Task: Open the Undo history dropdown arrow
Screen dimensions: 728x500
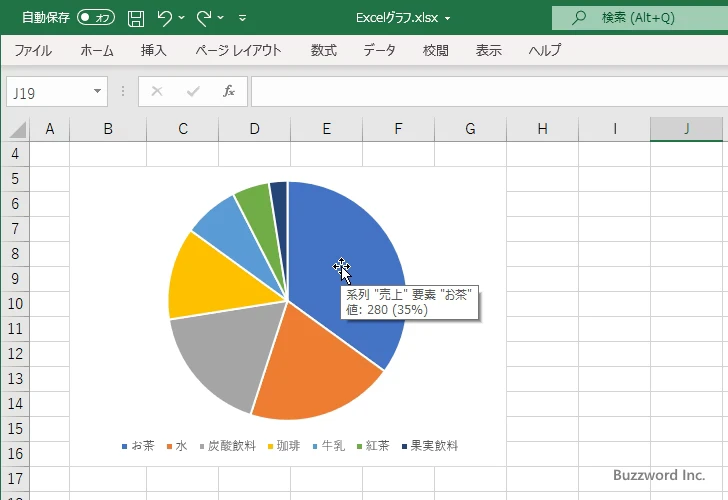Action: click(182, 18)
